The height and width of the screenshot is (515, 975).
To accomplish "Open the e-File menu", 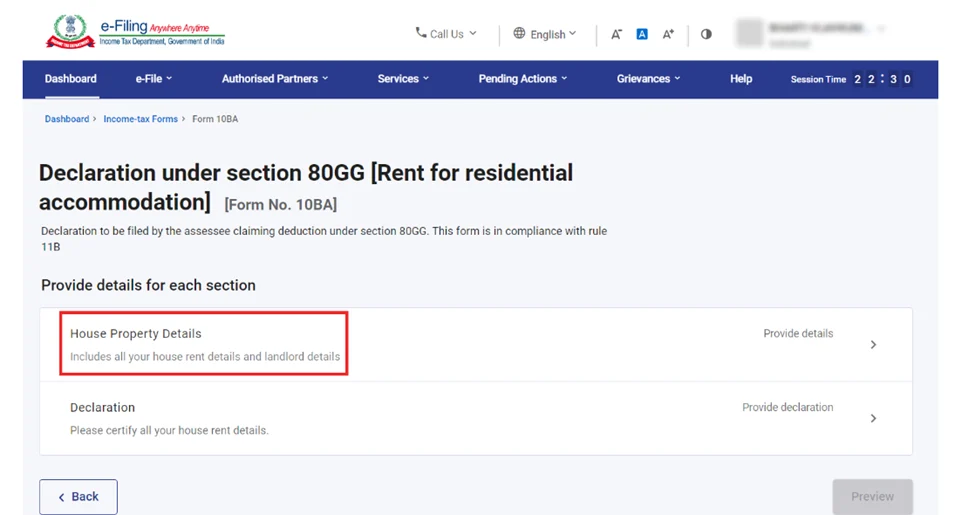I will 154,79.
